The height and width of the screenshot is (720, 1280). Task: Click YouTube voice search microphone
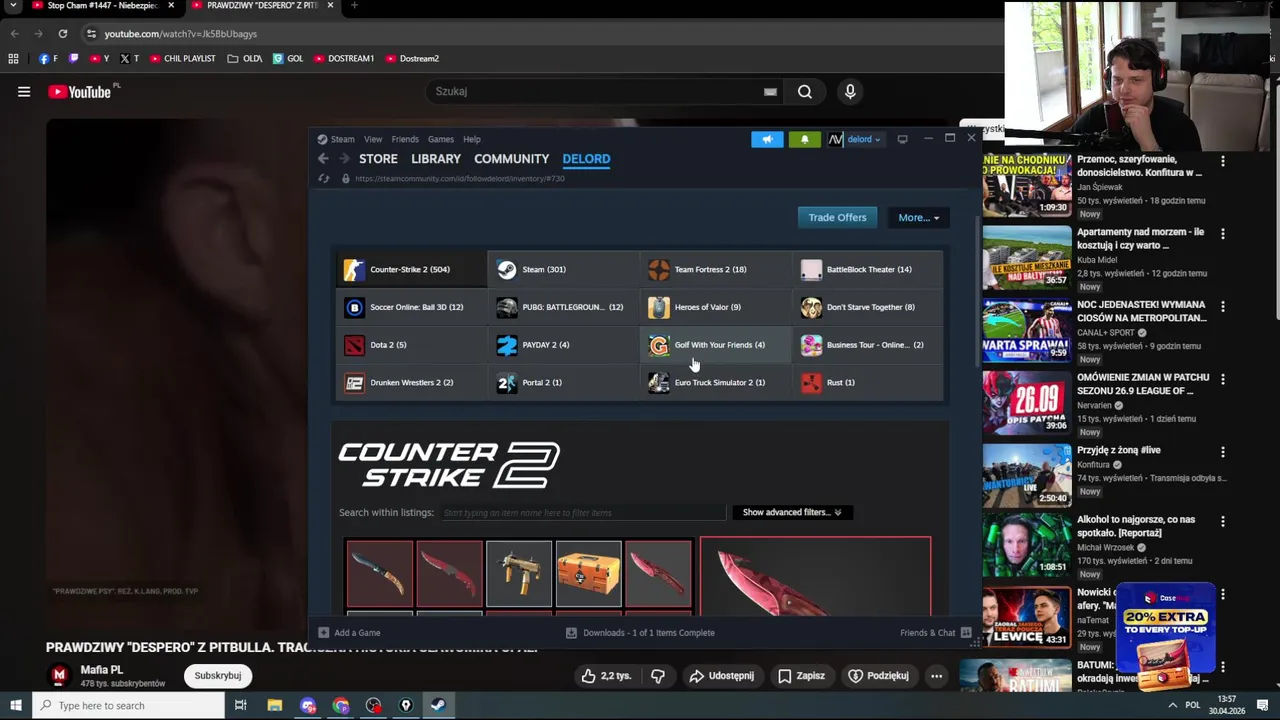click(x=850, y=91)
